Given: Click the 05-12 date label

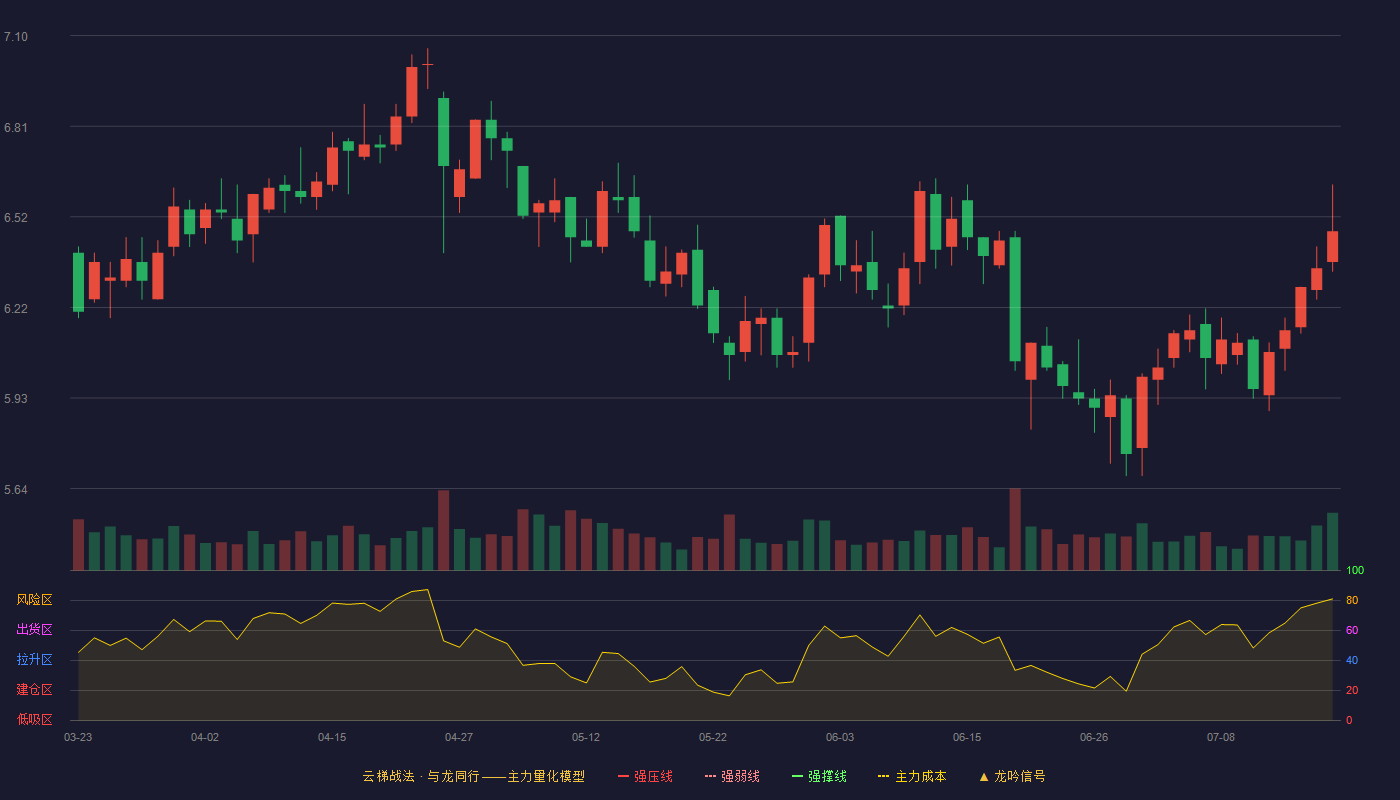Looking at the screenshot, I should [586, 737].
